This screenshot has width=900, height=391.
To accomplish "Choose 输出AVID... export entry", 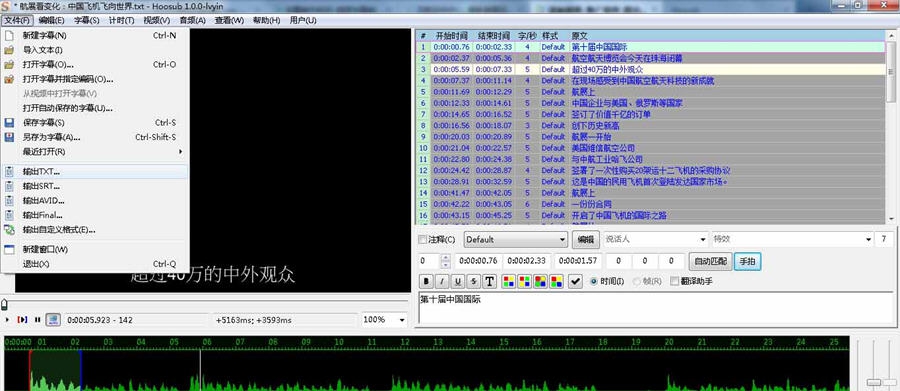I will [x=95, y=200].
